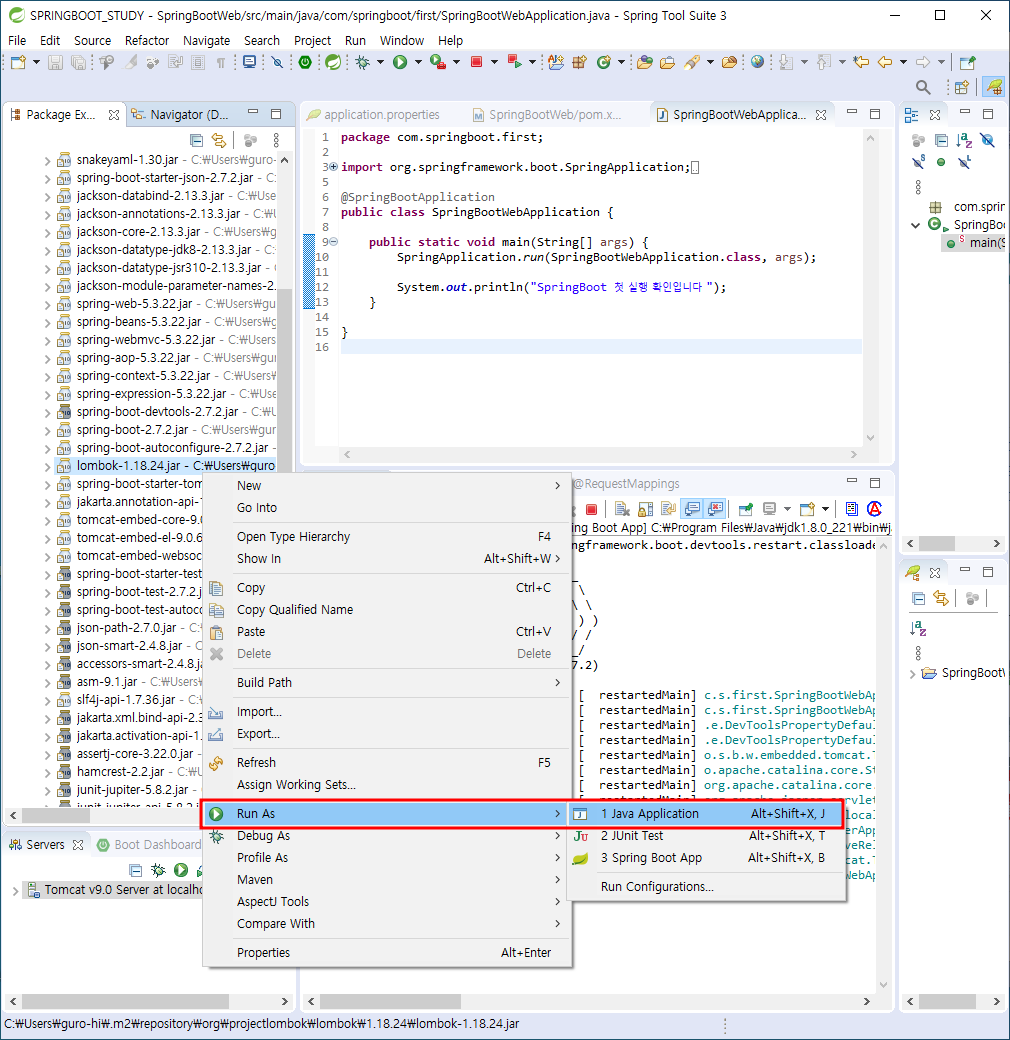Switch to Navigator view tab
Image resolution: width=1010 pixels, height=1040 pixels.
[181, 115]
